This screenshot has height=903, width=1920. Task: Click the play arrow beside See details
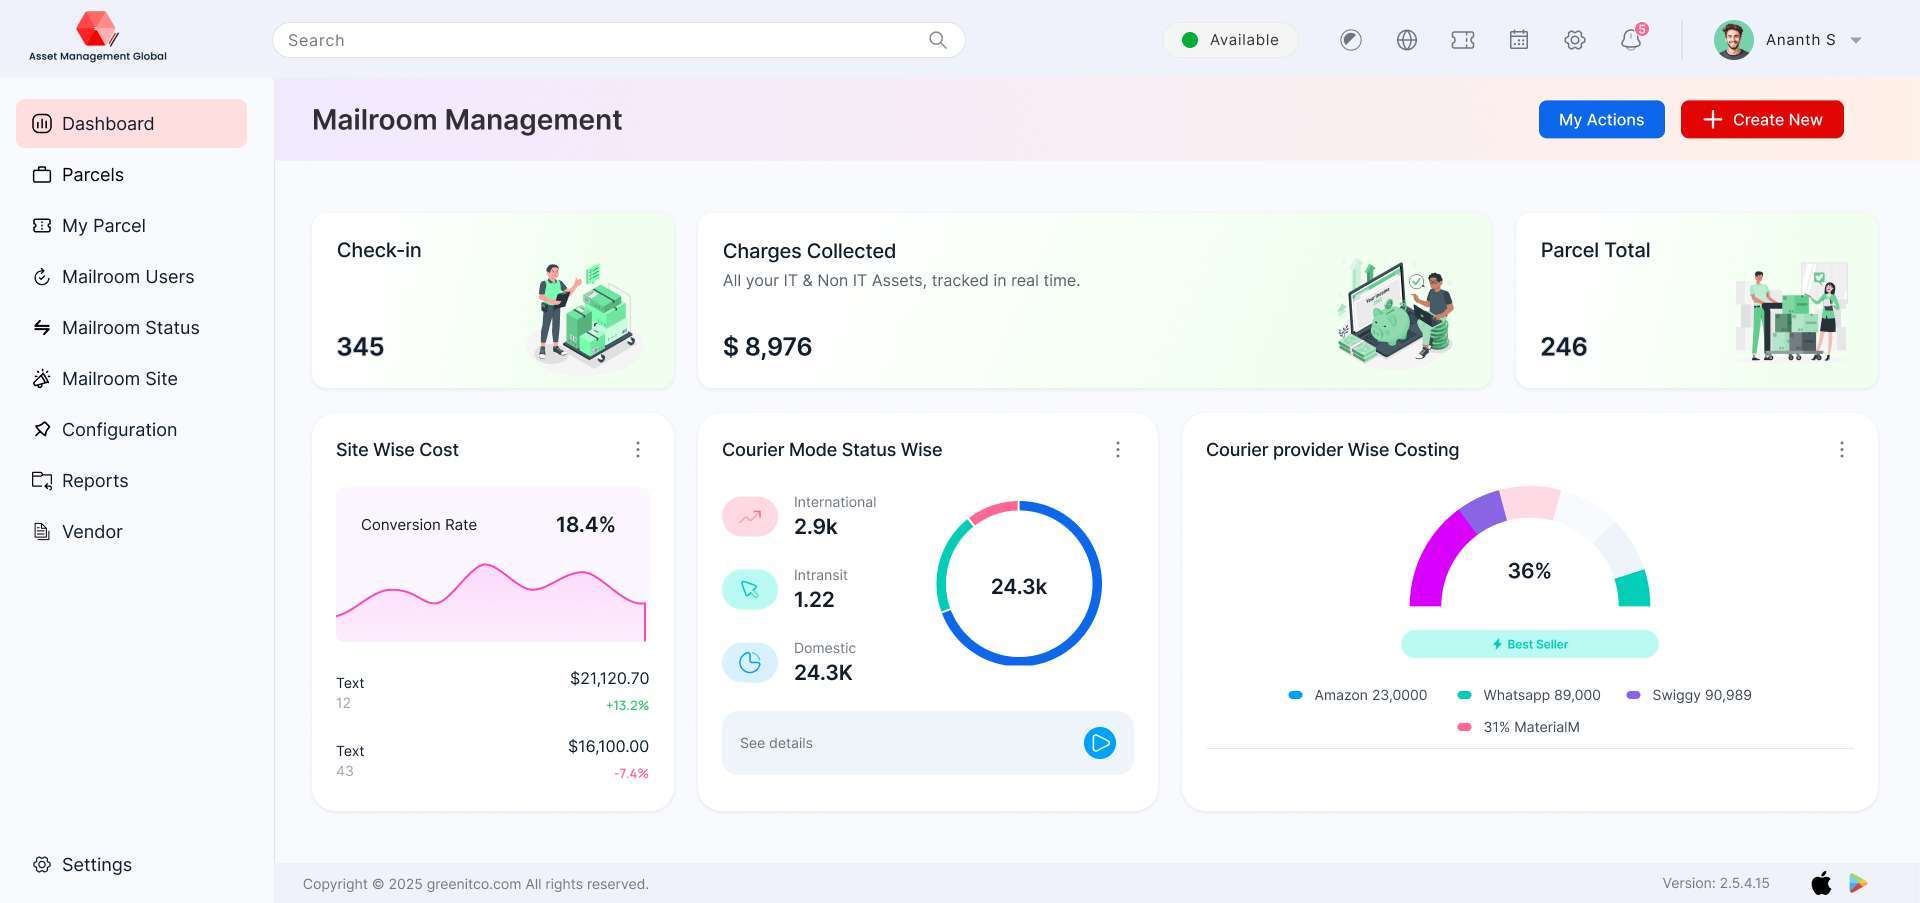(x=1099, y=743)
